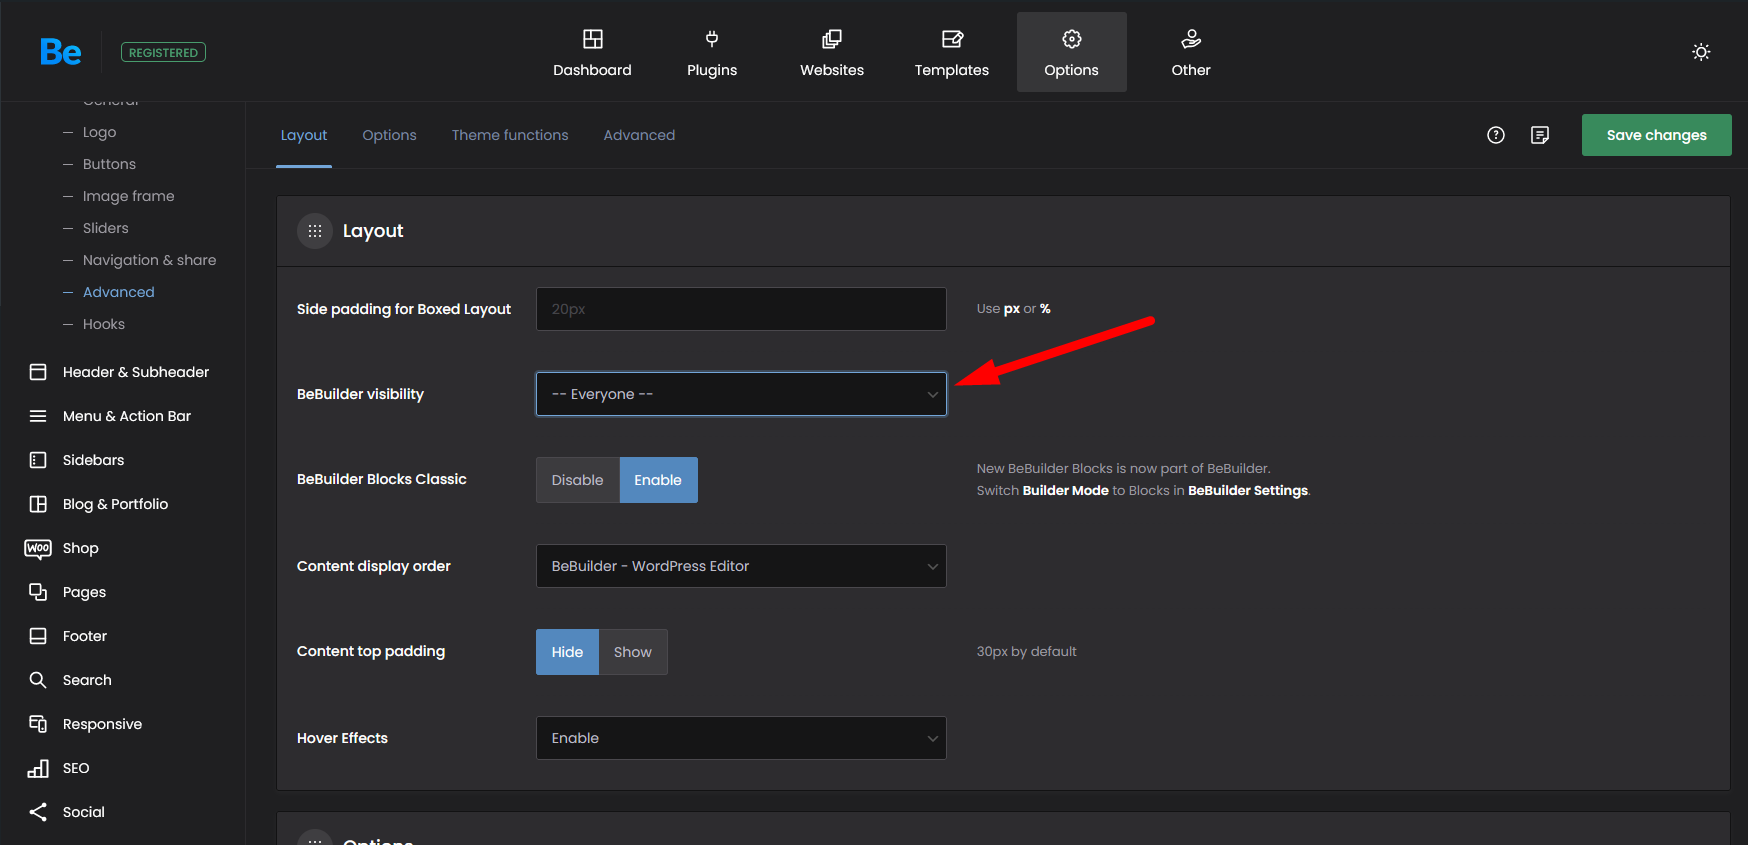Select Sliders in the sidebar submenu
The width and height of the screenshot is (1748, 845).
pyautogui.click(x=105, y=228)
